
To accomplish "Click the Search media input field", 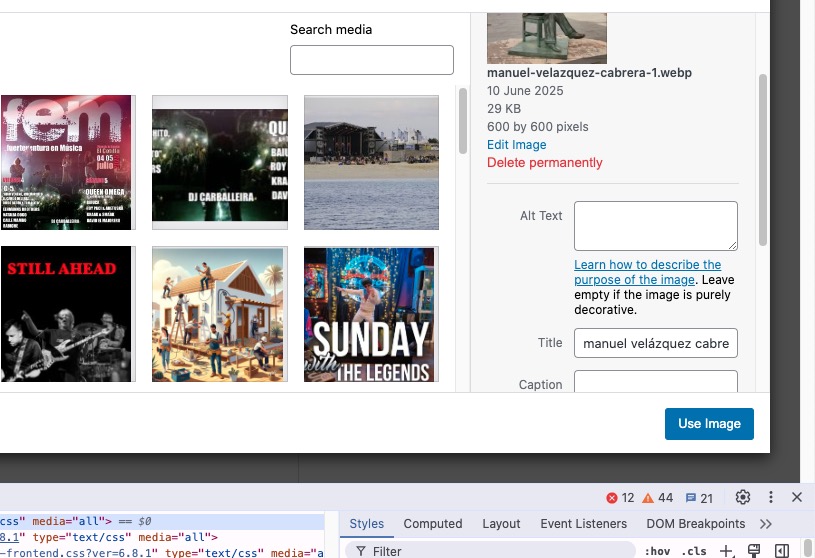I will (371, 60).
